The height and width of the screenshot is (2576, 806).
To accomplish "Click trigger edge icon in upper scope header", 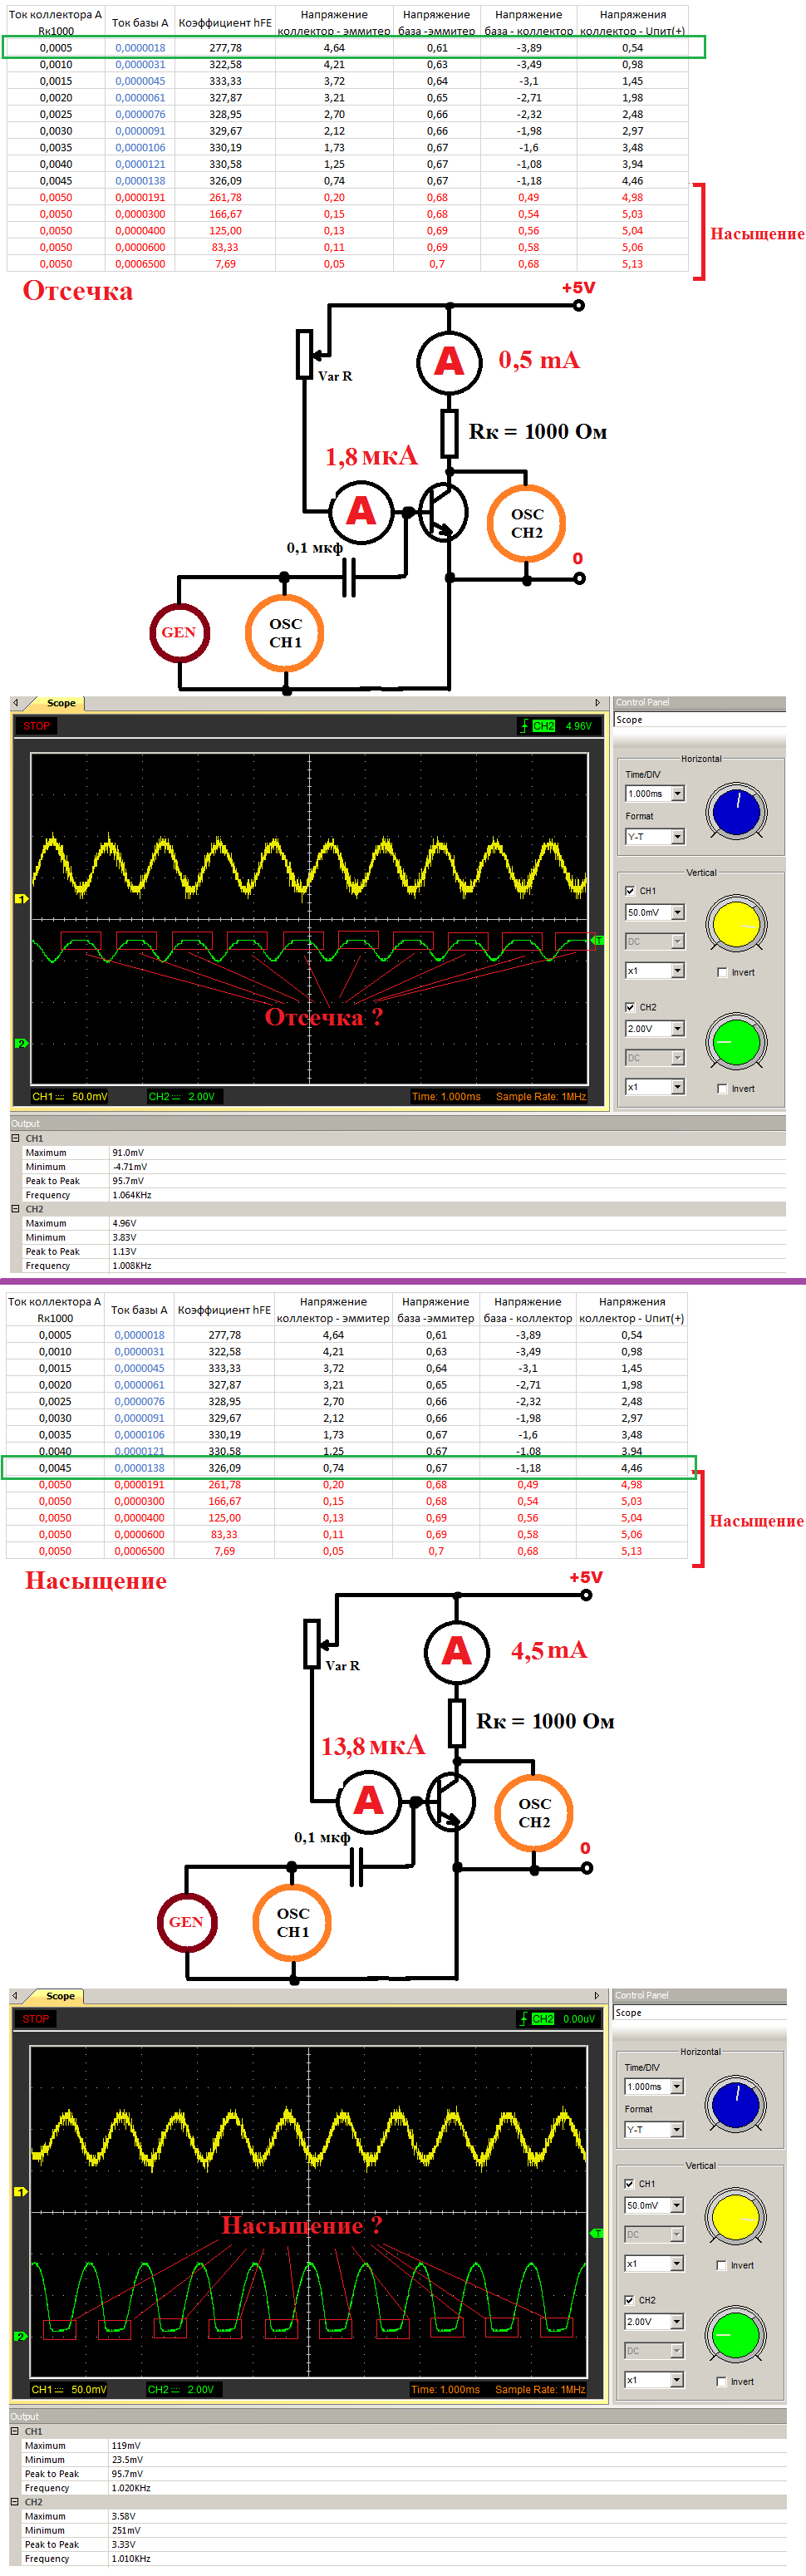I will click(524, 726).
